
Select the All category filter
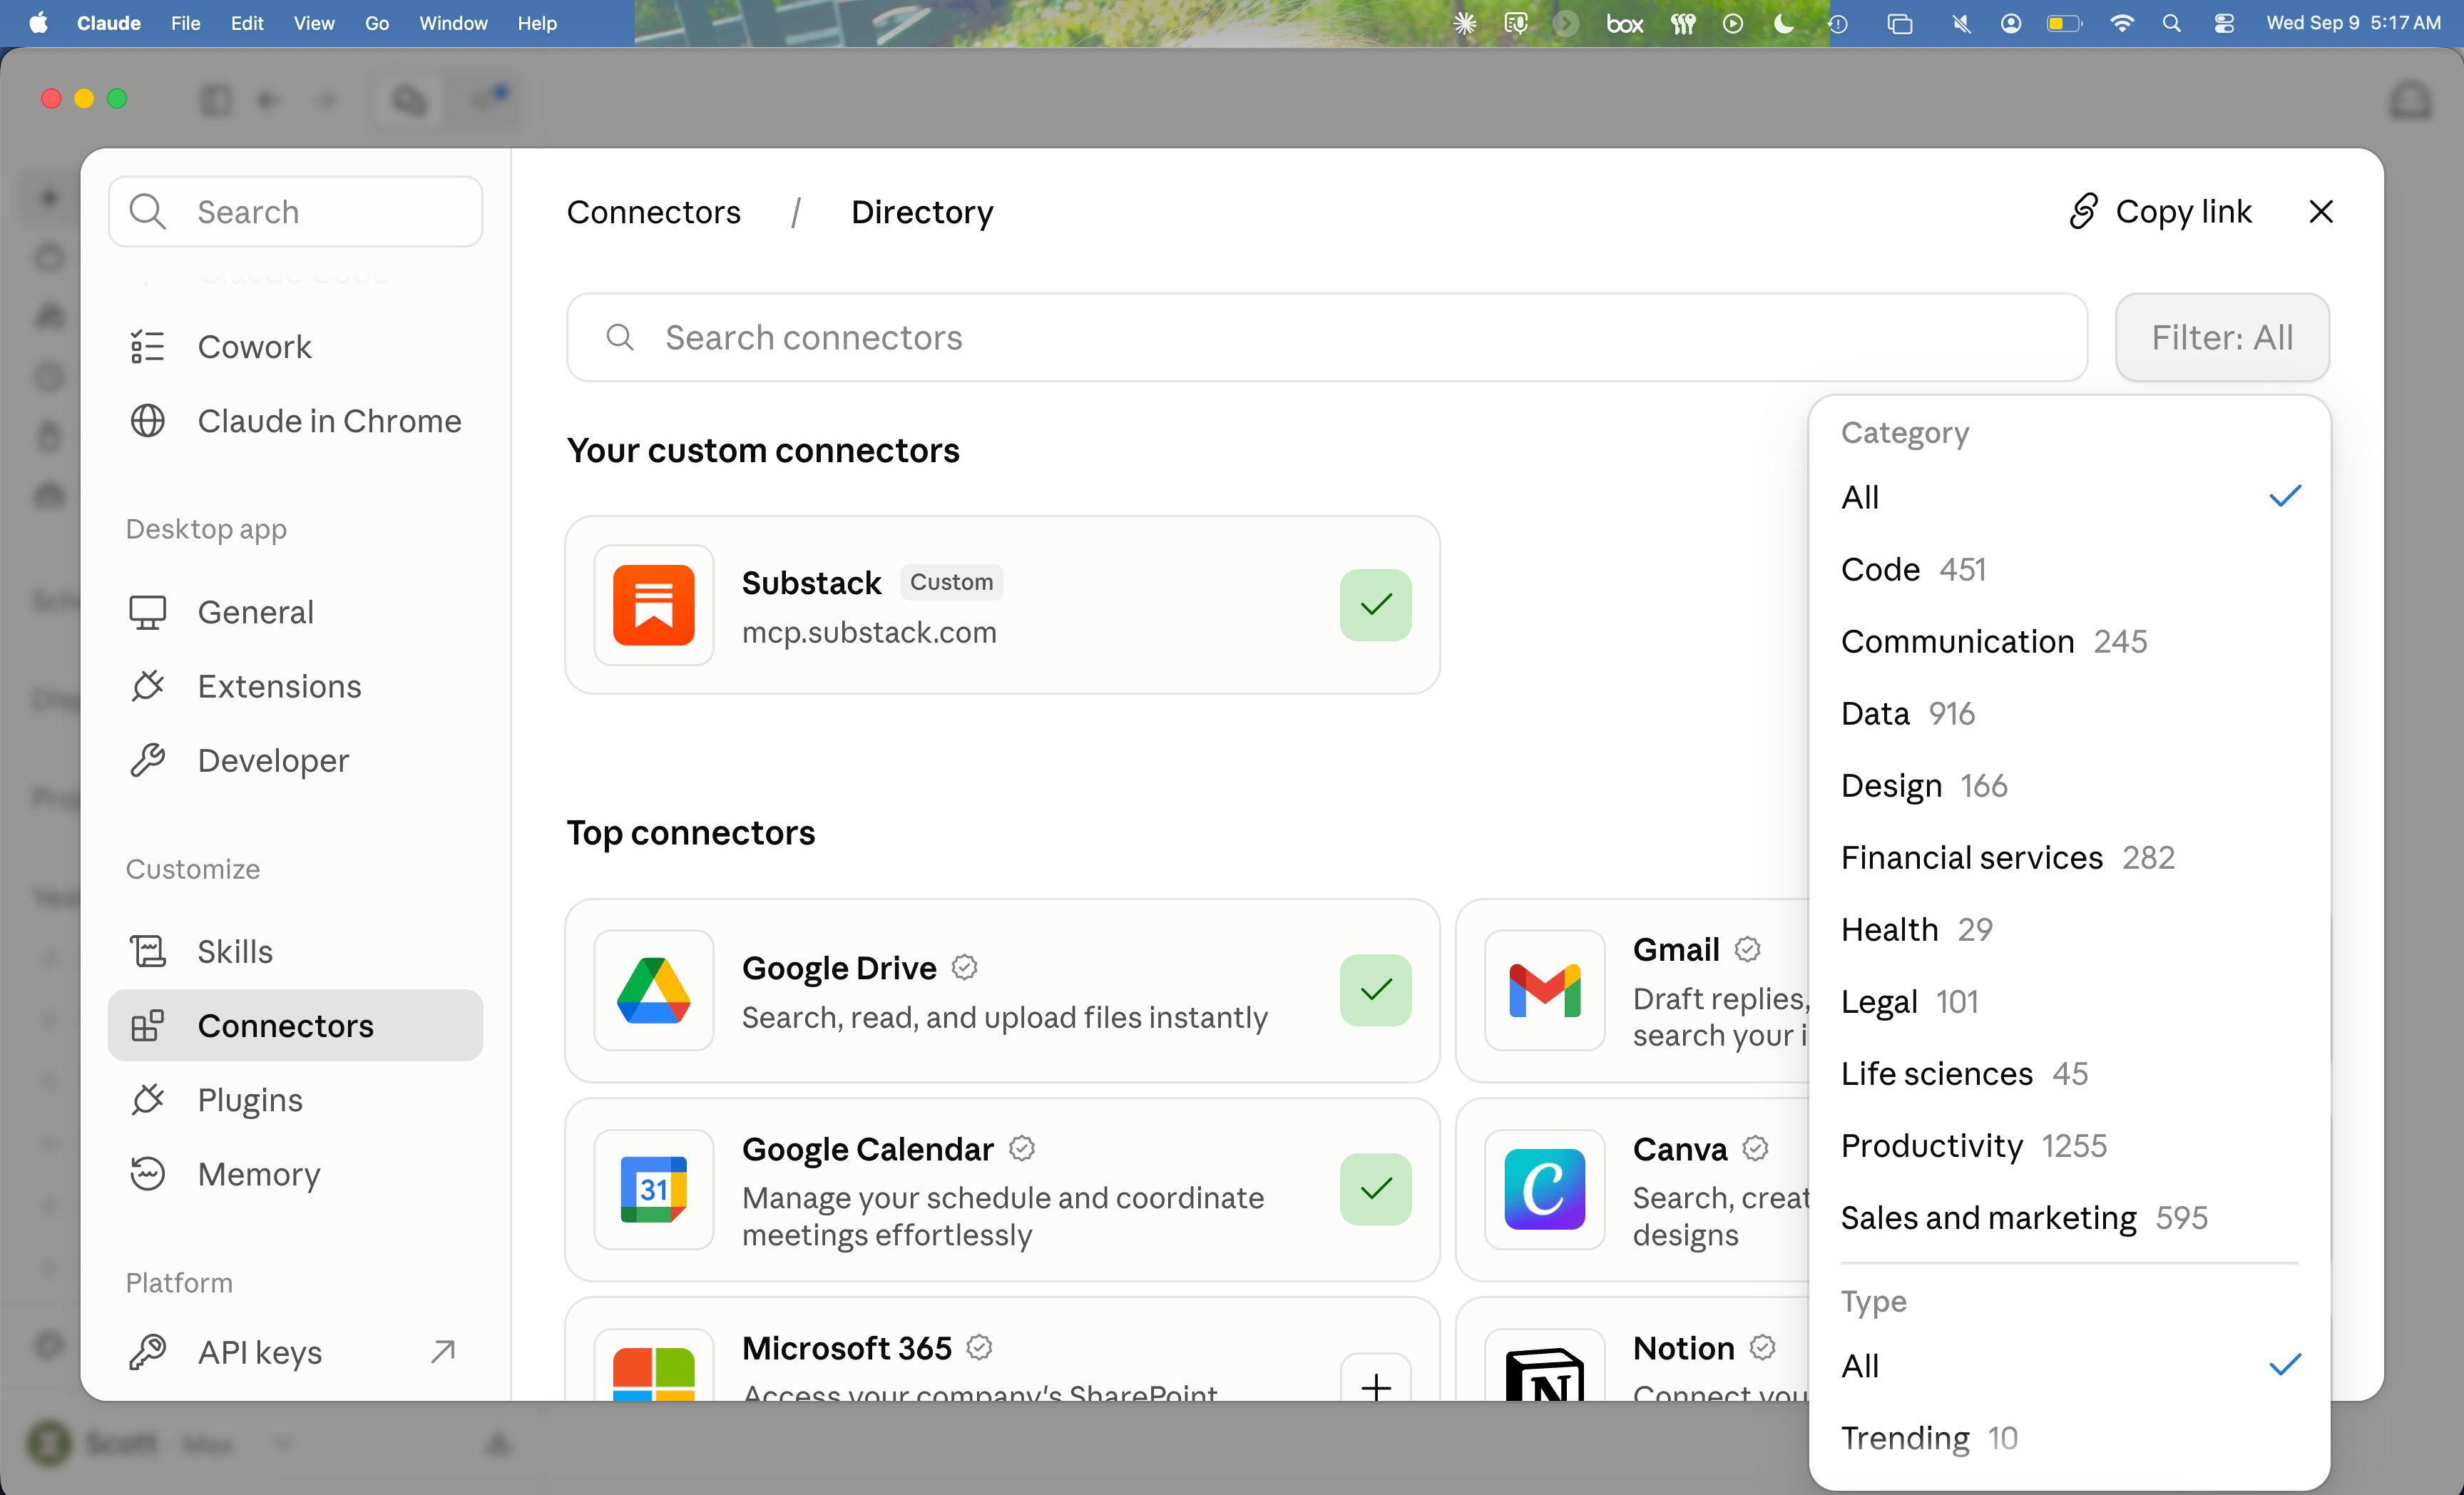(x=2070, y=497)
